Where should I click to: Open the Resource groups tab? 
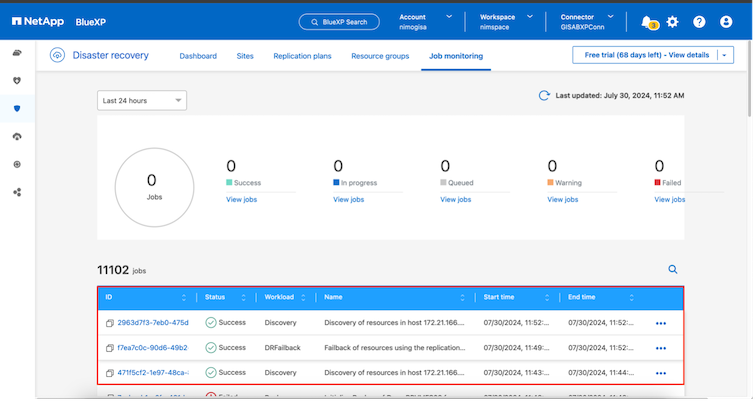point(380,56)
